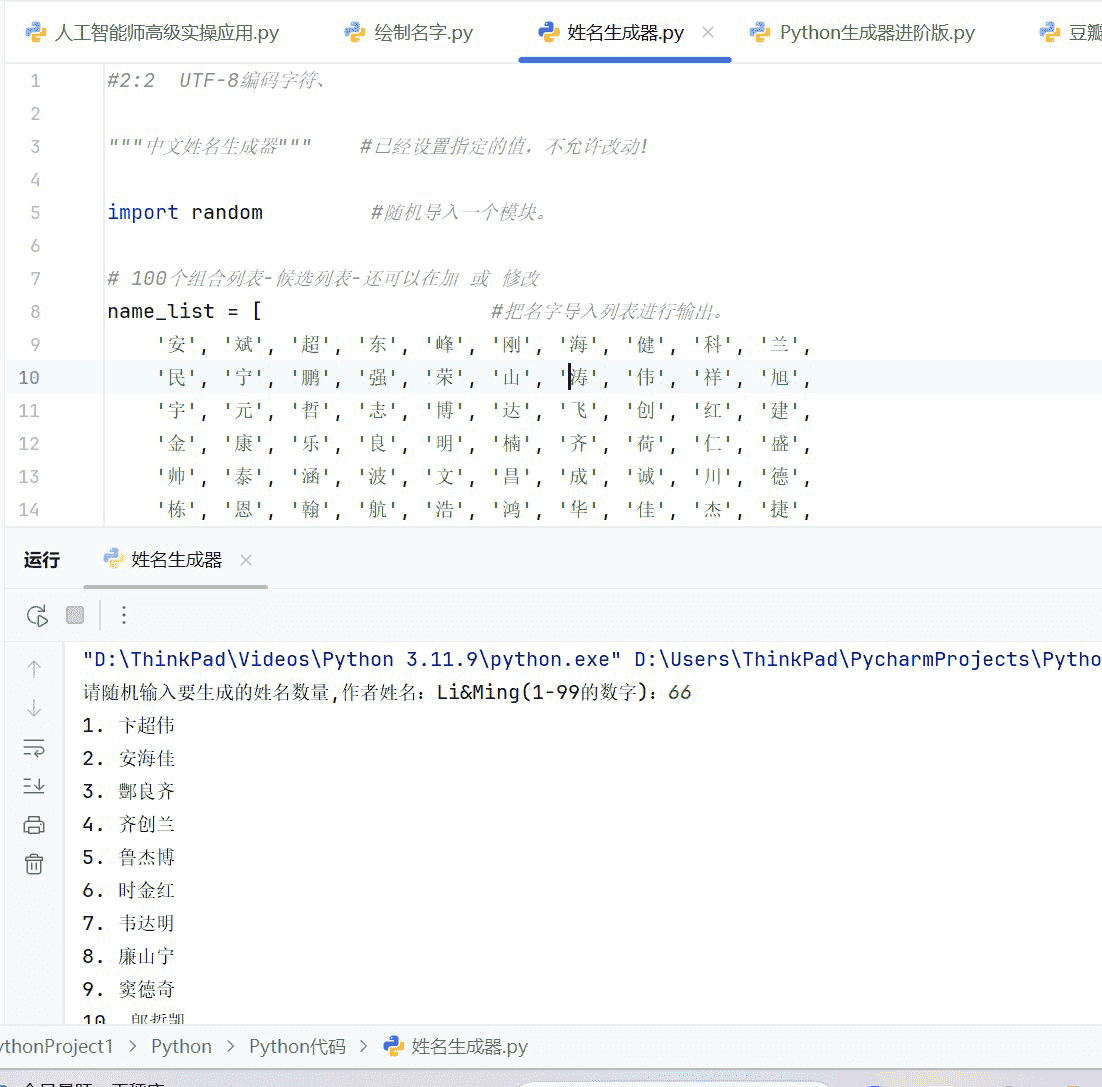Click output line 9. 窦德奇
This screenshot has height=1087, width=1102.
coord(129,989)
